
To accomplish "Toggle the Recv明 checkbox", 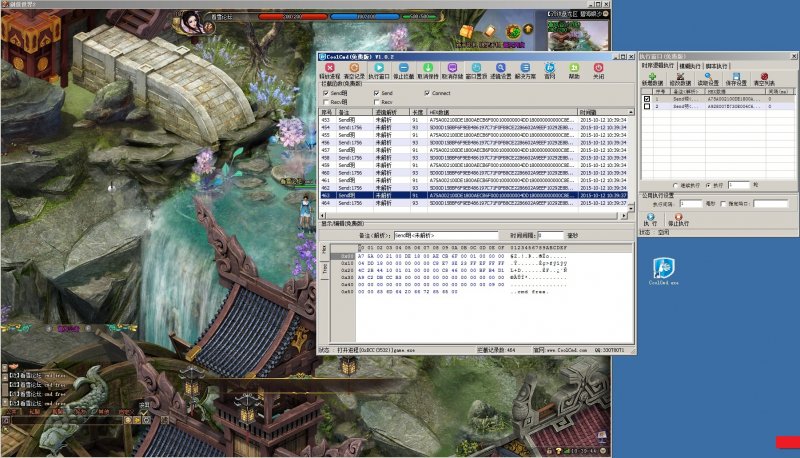I will [326, 102].
